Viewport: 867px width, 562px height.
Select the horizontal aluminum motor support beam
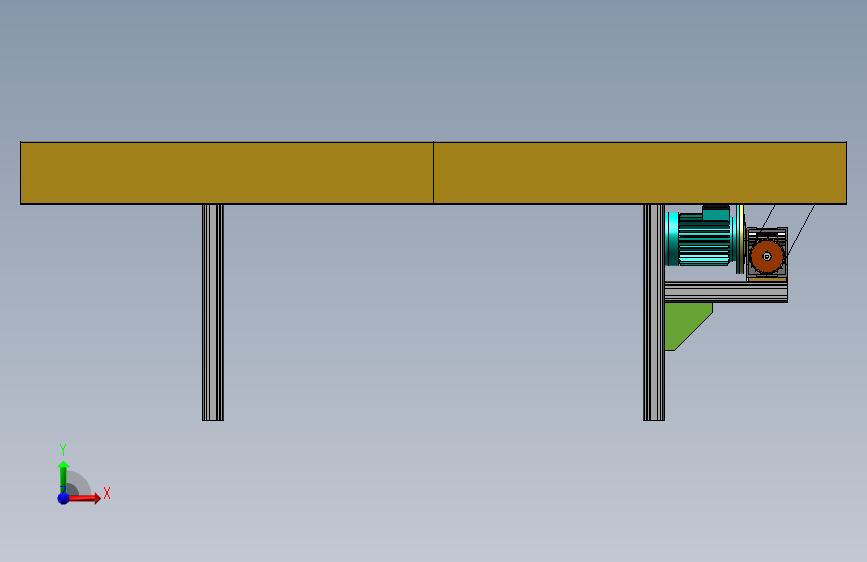(x=726, y=292)
